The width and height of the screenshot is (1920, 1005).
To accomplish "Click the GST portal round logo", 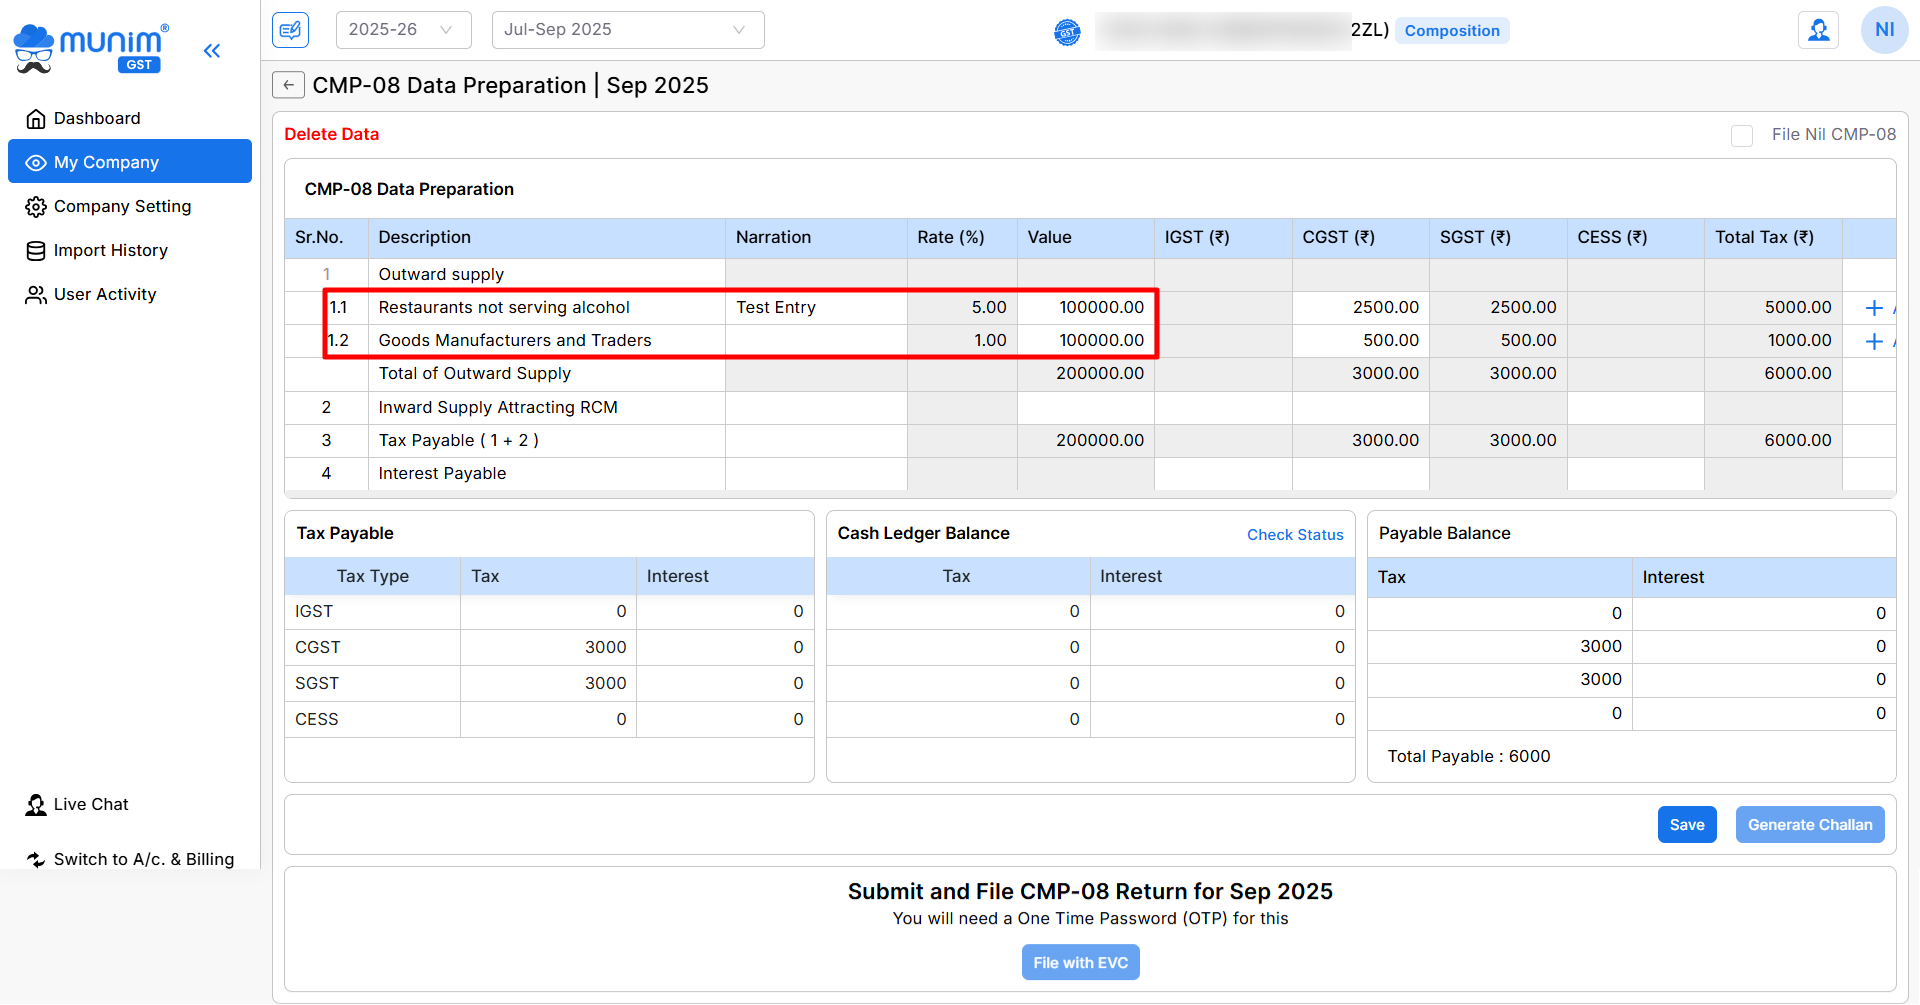I will click(x=1067, y=32).
